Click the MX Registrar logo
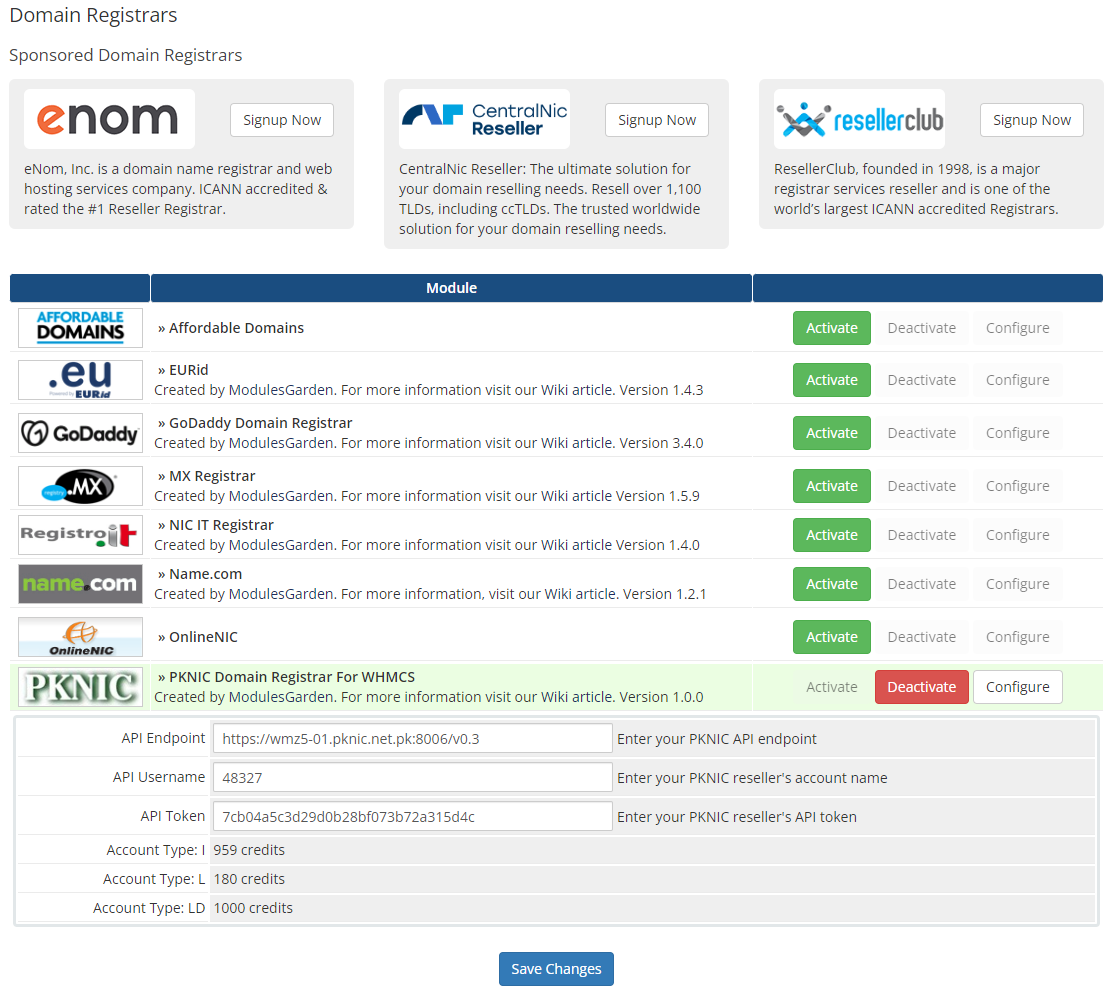Viewport: 1119px width, 996px height. click(x=81, y=486)
